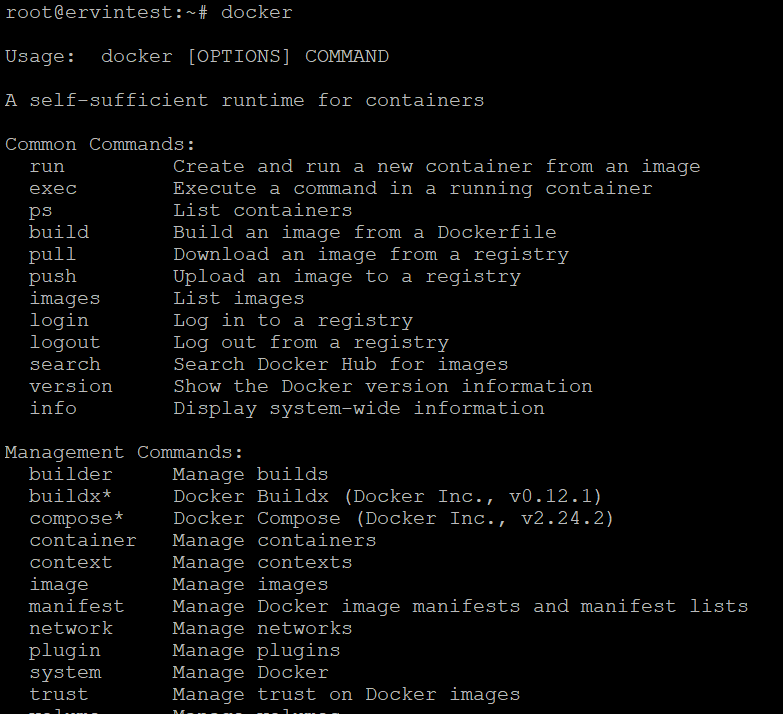Click the 'ps' command entry

40,212
